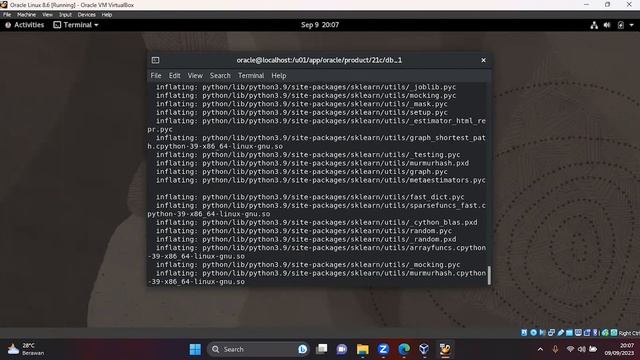
Task: Open Bing chat icon in search box
Action: (302, 349)
